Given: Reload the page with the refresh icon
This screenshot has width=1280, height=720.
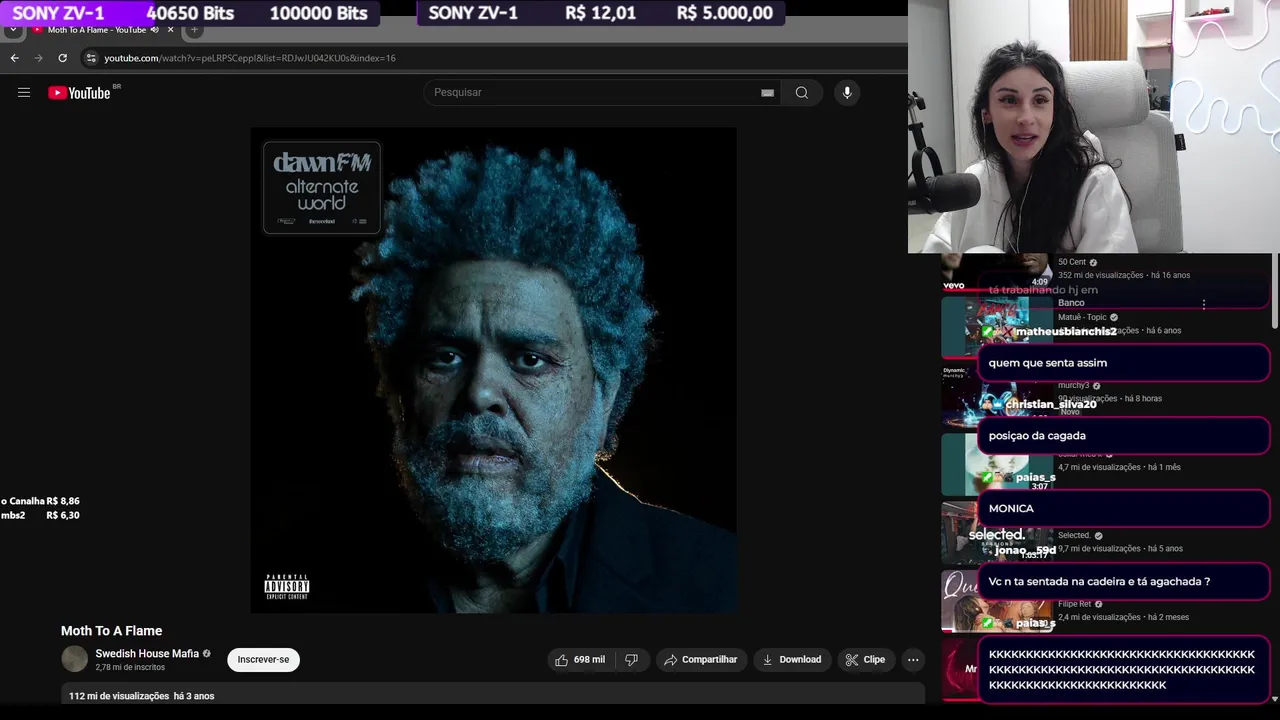Looking at the screenshot, I should 62,58.
